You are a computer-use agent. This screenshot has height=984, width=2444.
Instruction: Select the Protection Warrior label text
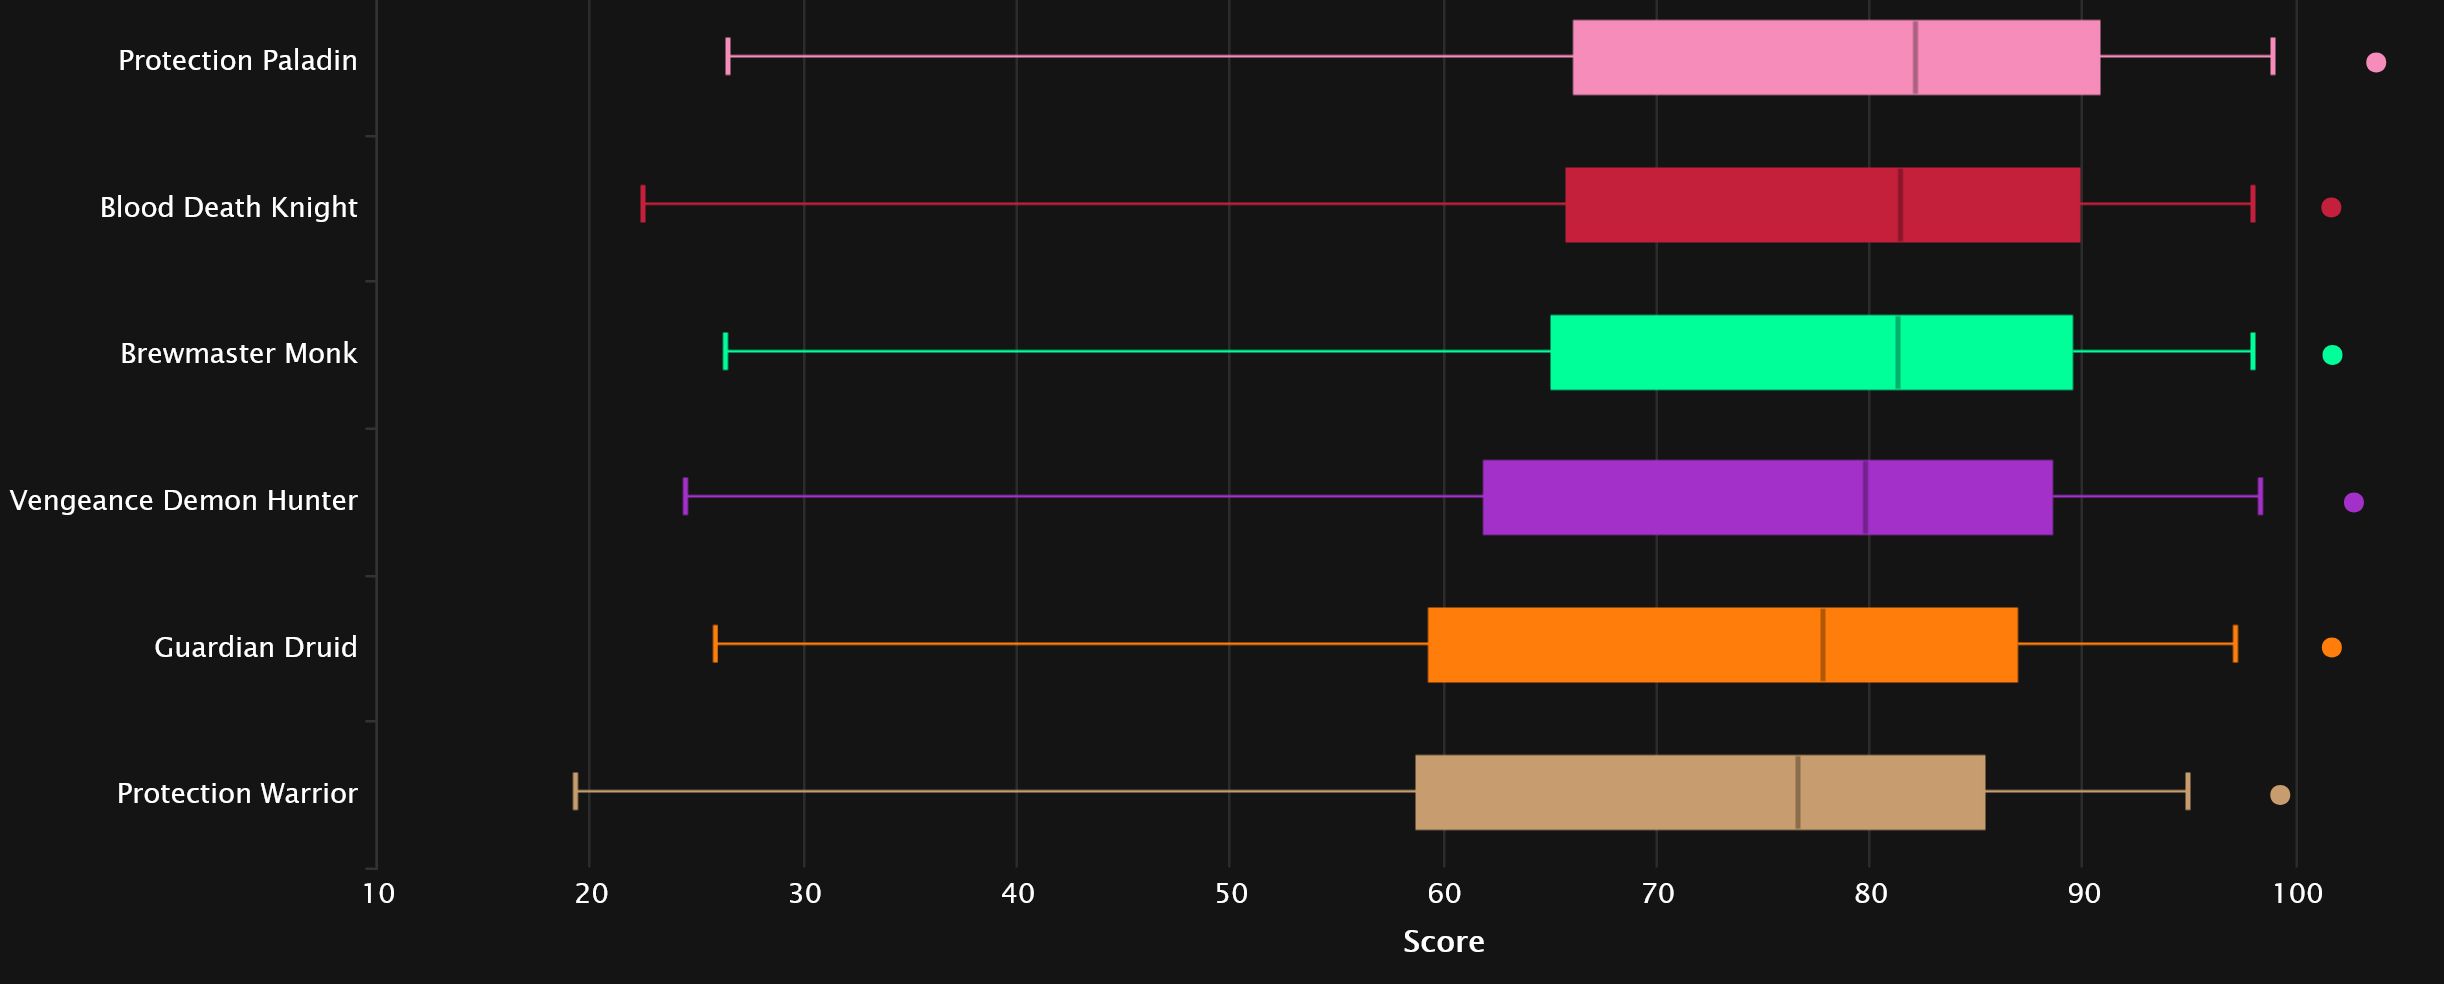pyautogui.click(x=237, y=794)
